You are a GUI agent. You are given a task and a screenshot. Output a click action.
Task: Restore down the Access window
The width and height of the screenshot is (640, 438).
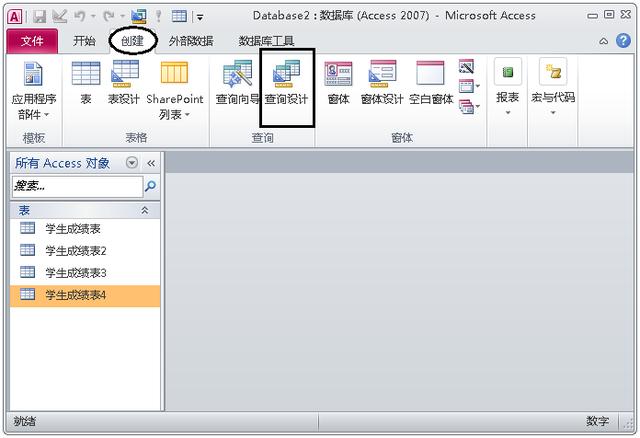click(x=609, y=15)
